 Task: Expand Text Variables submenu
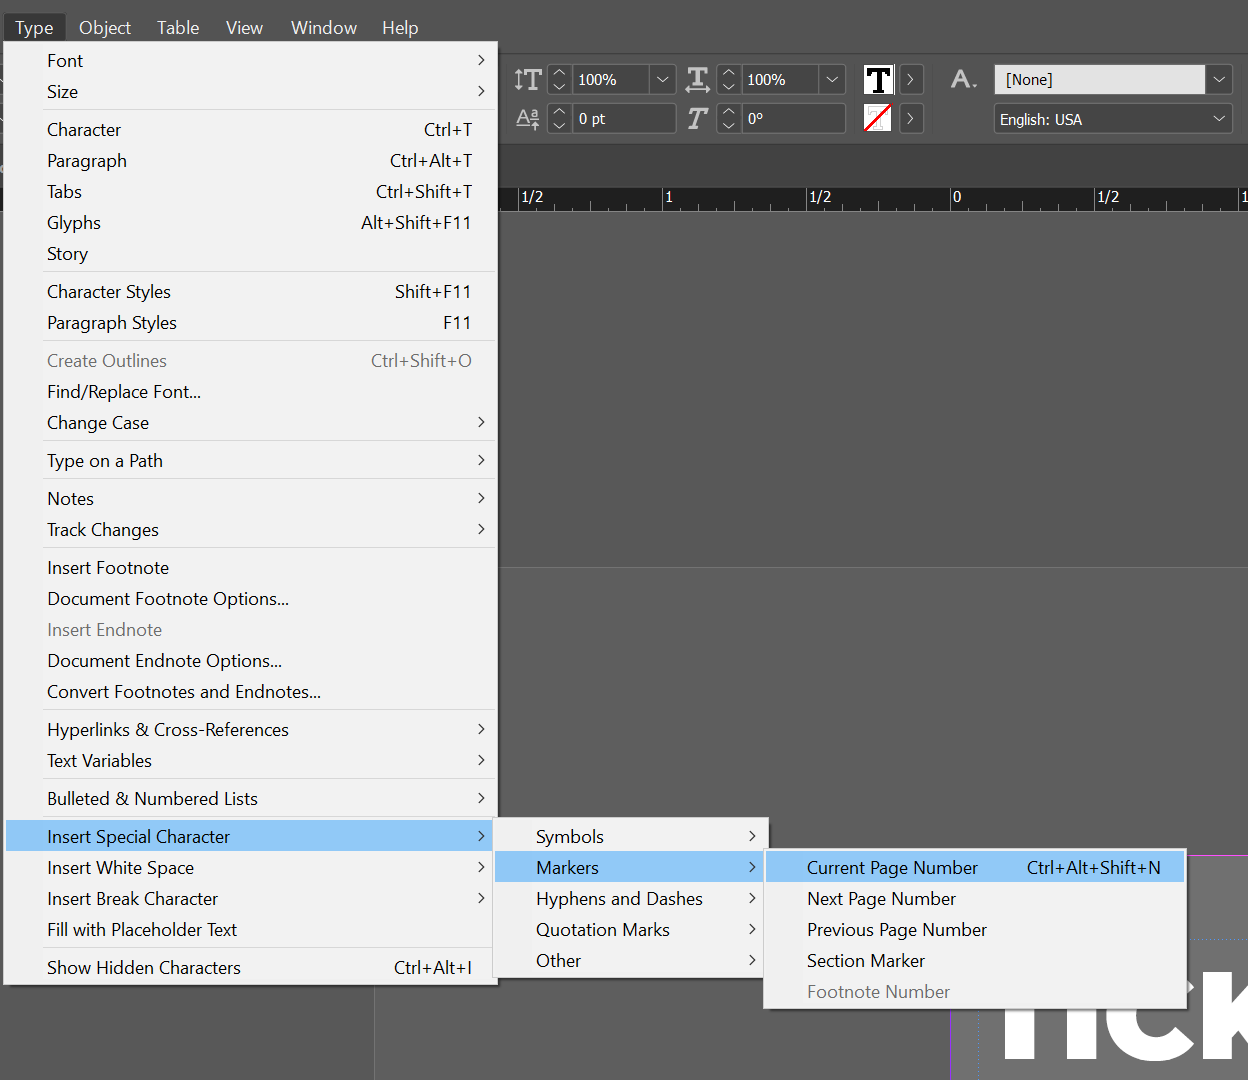(250, 760)
